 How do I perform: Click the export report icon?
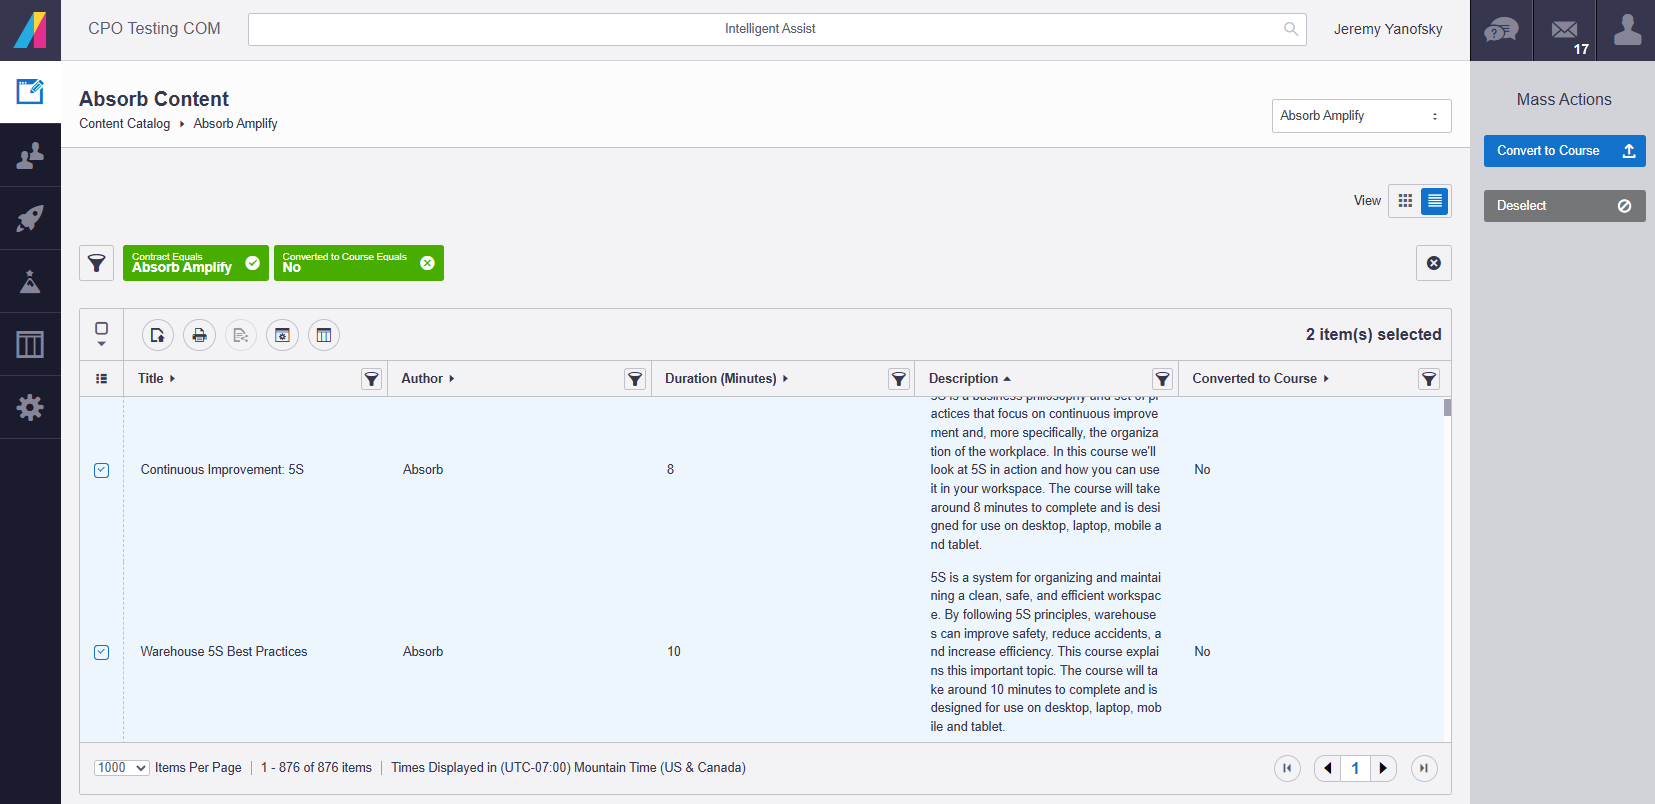click(158, 335)
